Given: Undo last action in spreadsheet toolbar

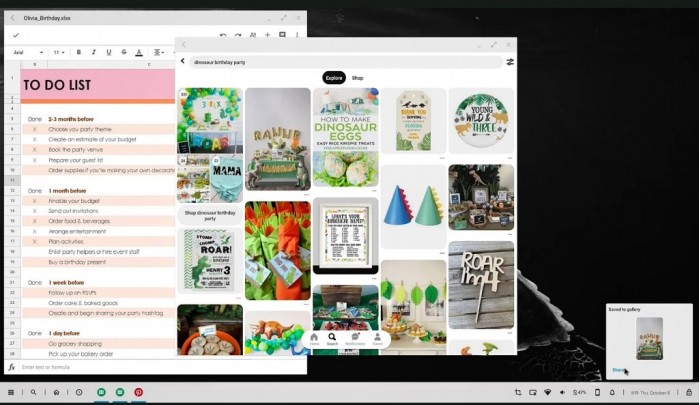Looking at the screenshot, I should coord(223,35).
